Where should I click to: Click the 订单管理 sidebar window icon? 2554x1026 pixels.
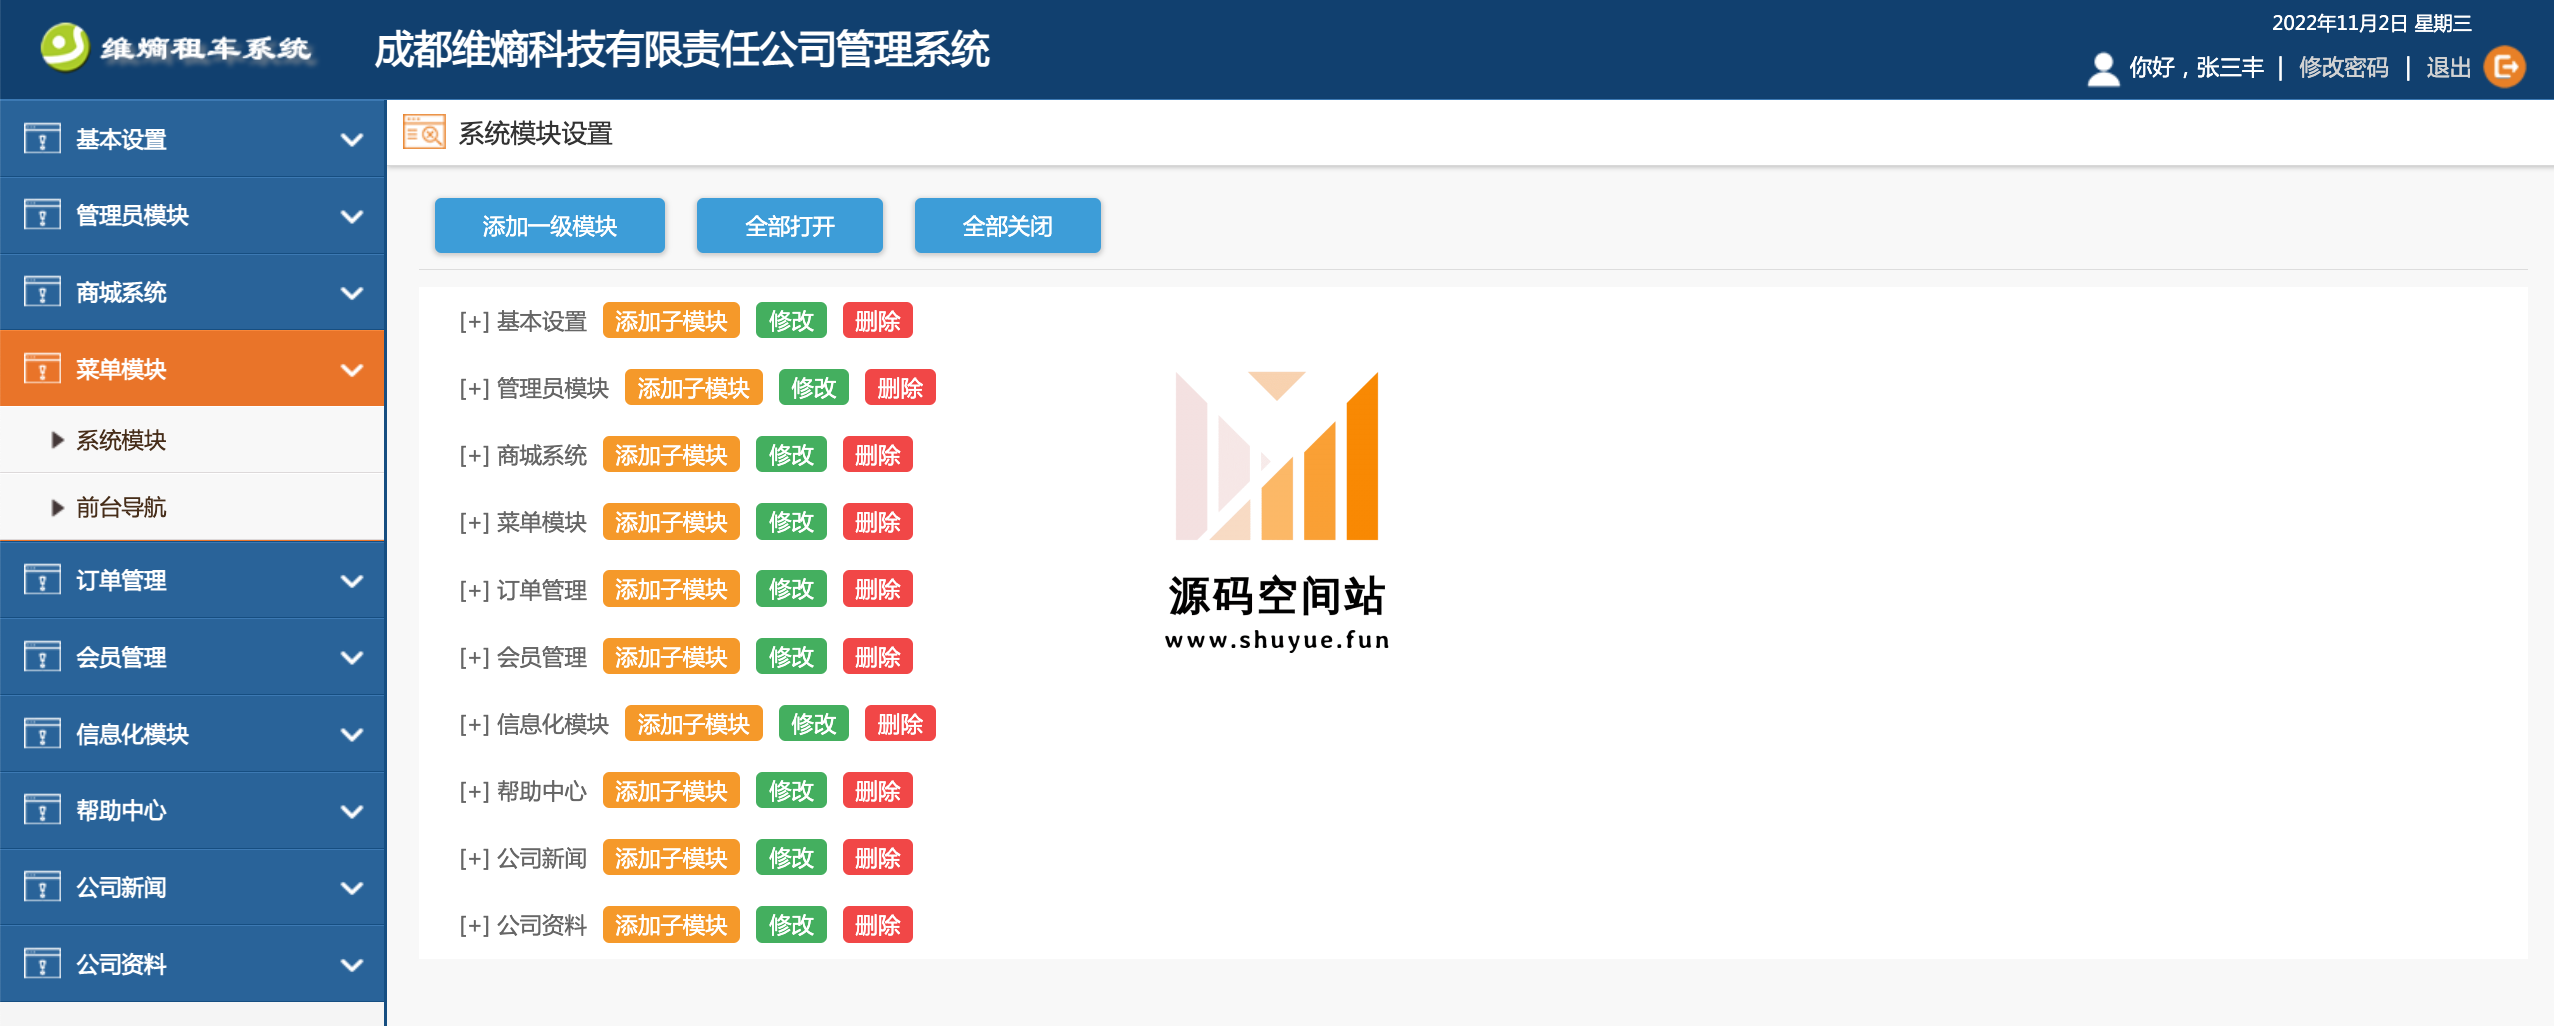coord(42,580)
